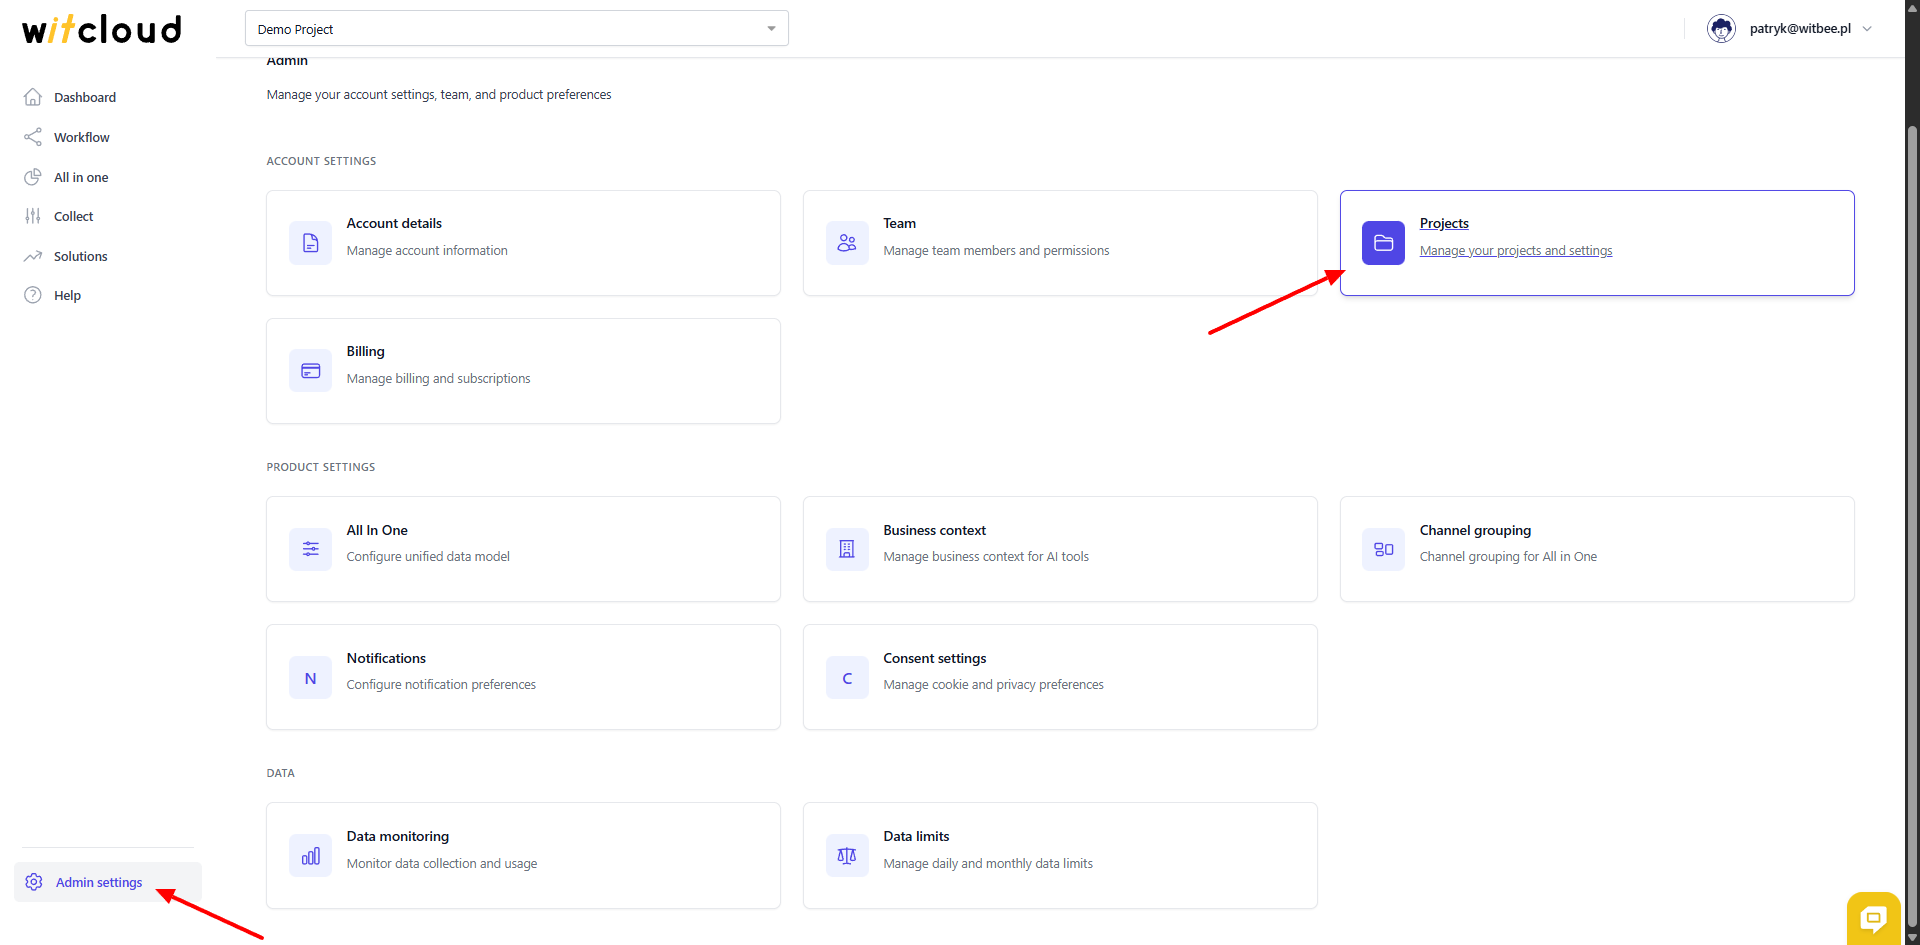Viewport: 1920px width, 945px height.
Task: Open Workflow from the sidebar
Action: 82,137
